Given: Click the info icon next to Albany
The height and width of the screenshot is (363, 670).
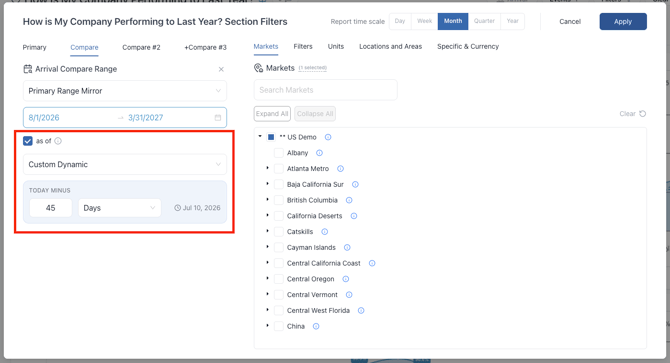Looking at the screenshot, I should point(319,153).
